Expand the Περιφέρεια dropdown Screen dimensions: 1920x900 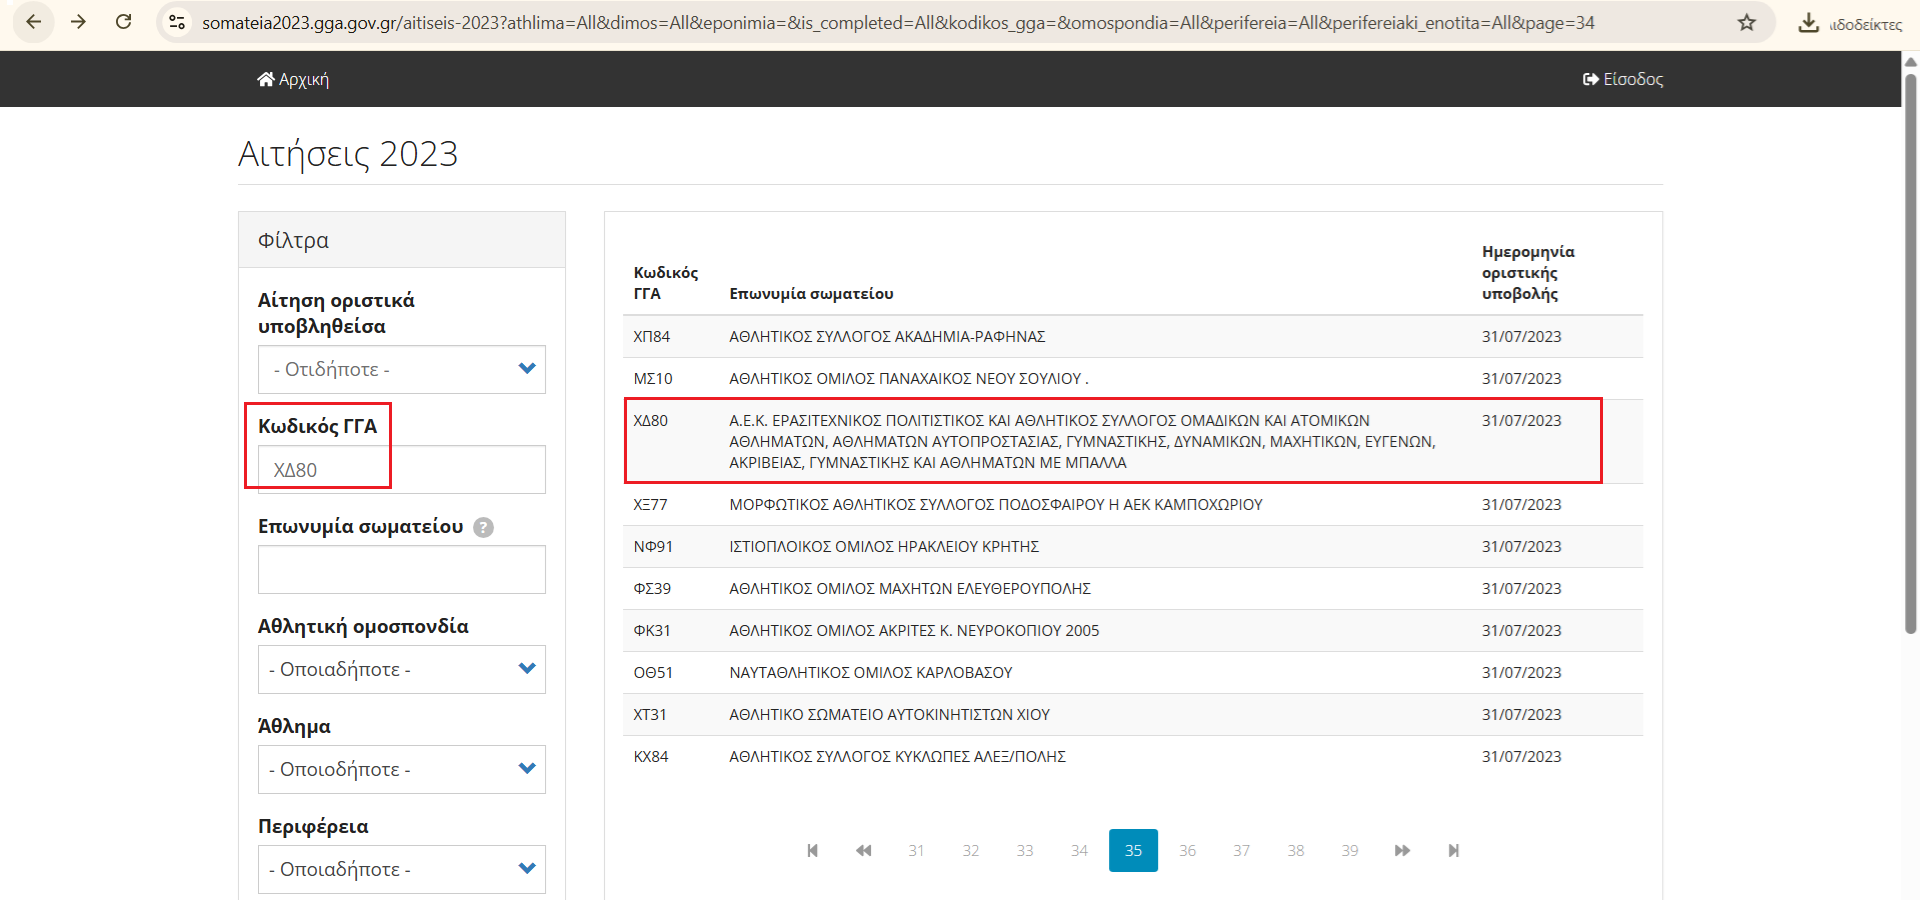(401, 869)
